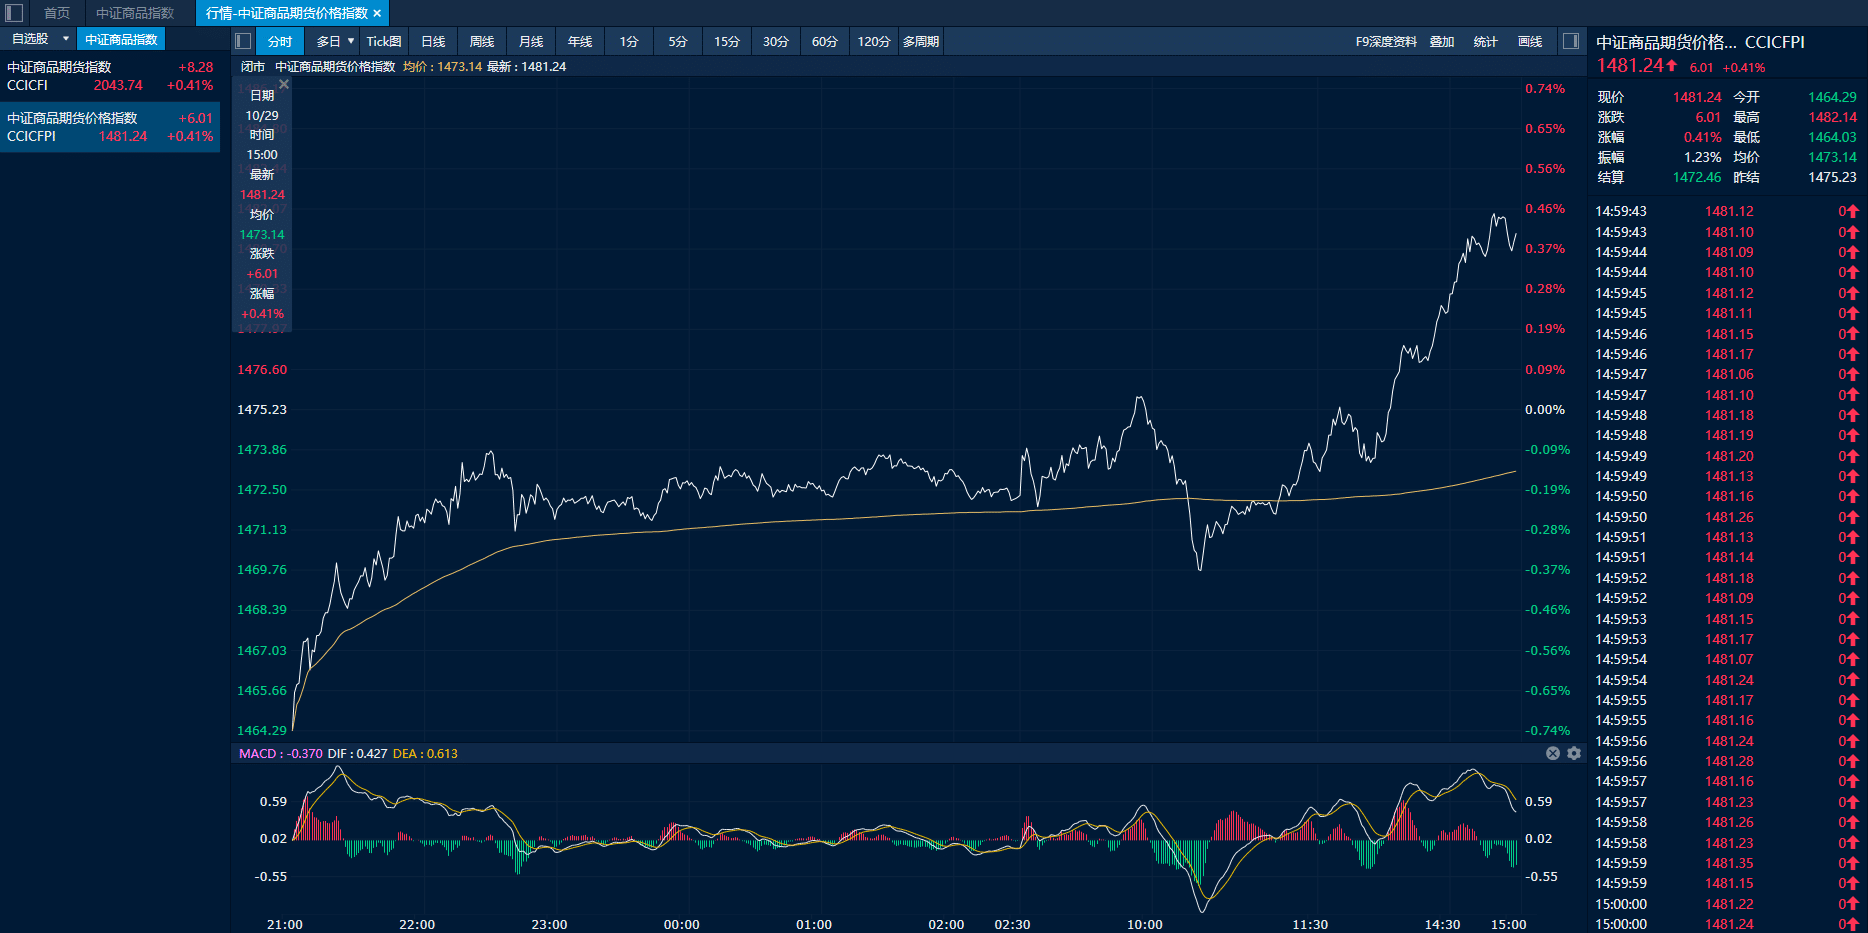Select the 日线 chart period

tap(433, 41)
